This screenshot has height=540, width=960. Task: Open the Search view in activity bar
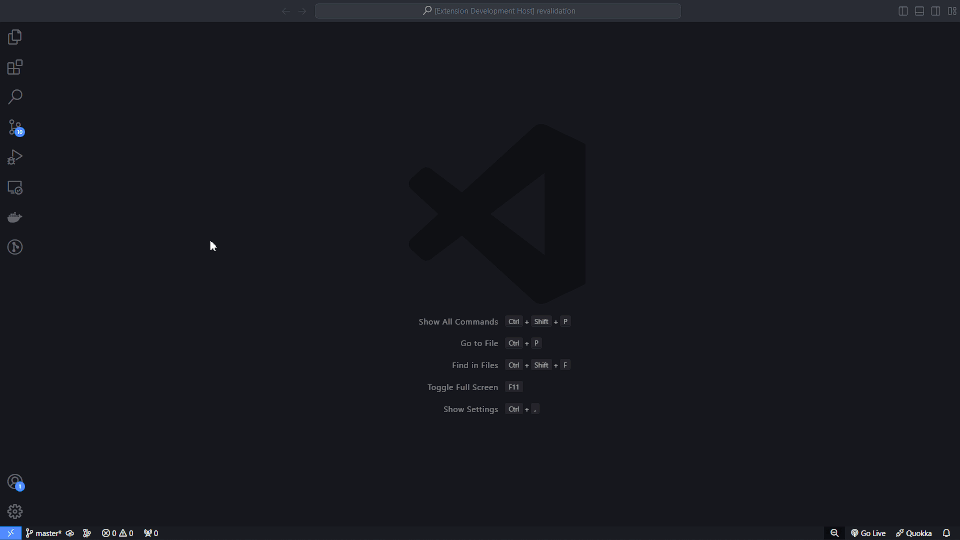(x=15, y=97)
